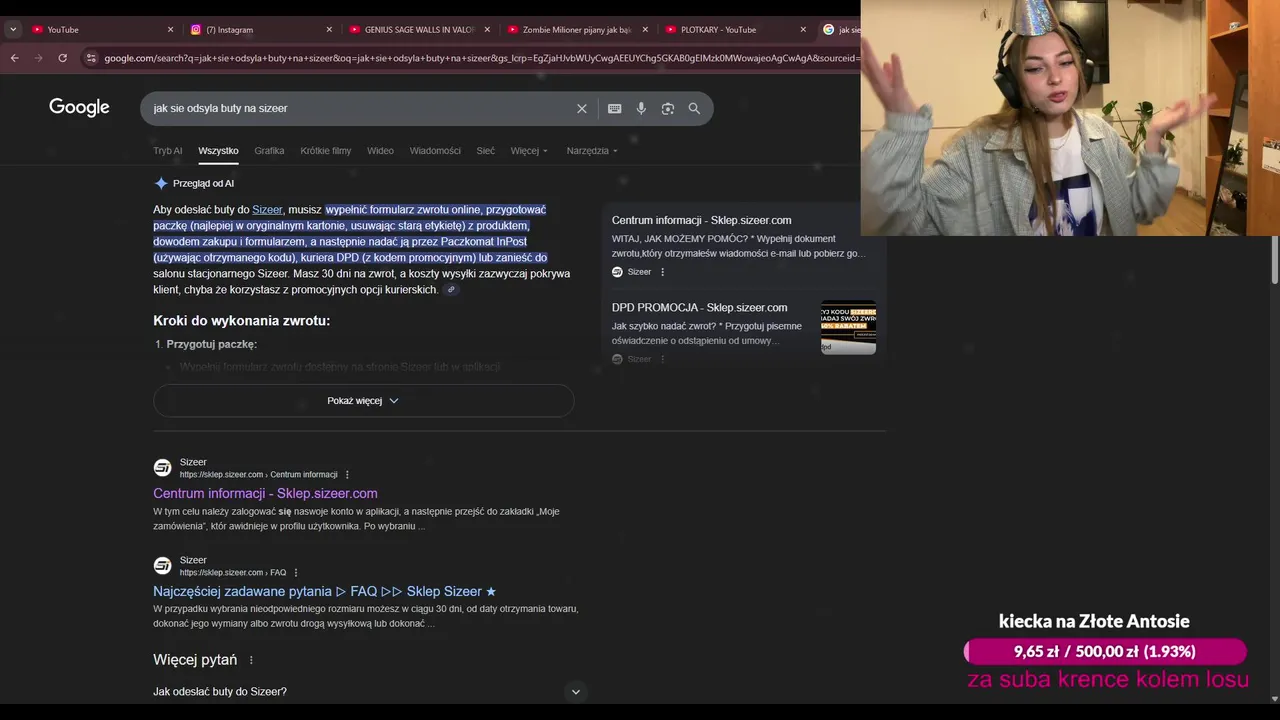Close the YouTube browser tab
Image resolution: width=1280 pixels, height=720 pixels.
tap(170, 29)
